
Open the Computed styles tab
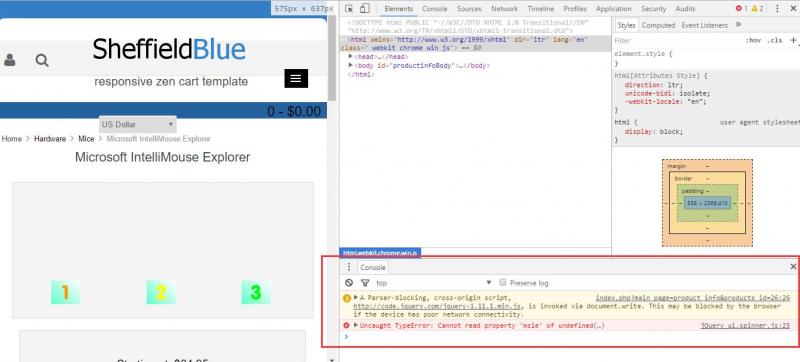pyautogui.click(x=658, y=25)
